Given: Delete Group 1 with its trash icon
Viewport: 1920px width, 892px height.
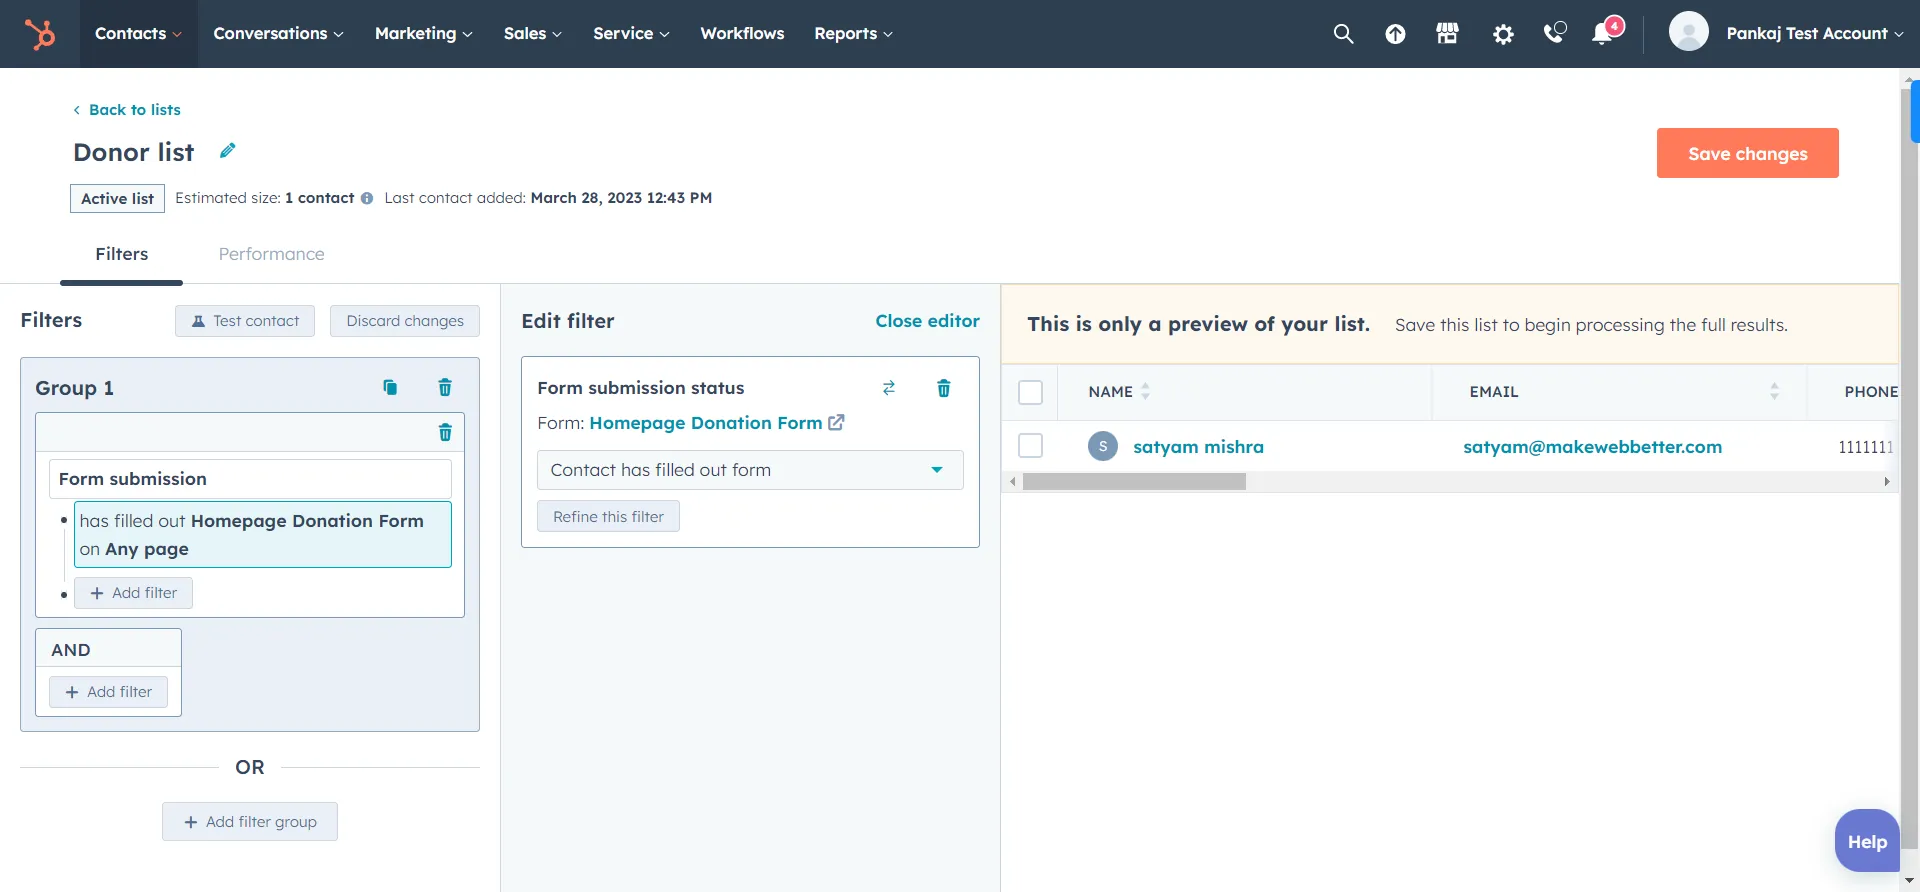Looking at the screenshot, I should tap(445, 388).
